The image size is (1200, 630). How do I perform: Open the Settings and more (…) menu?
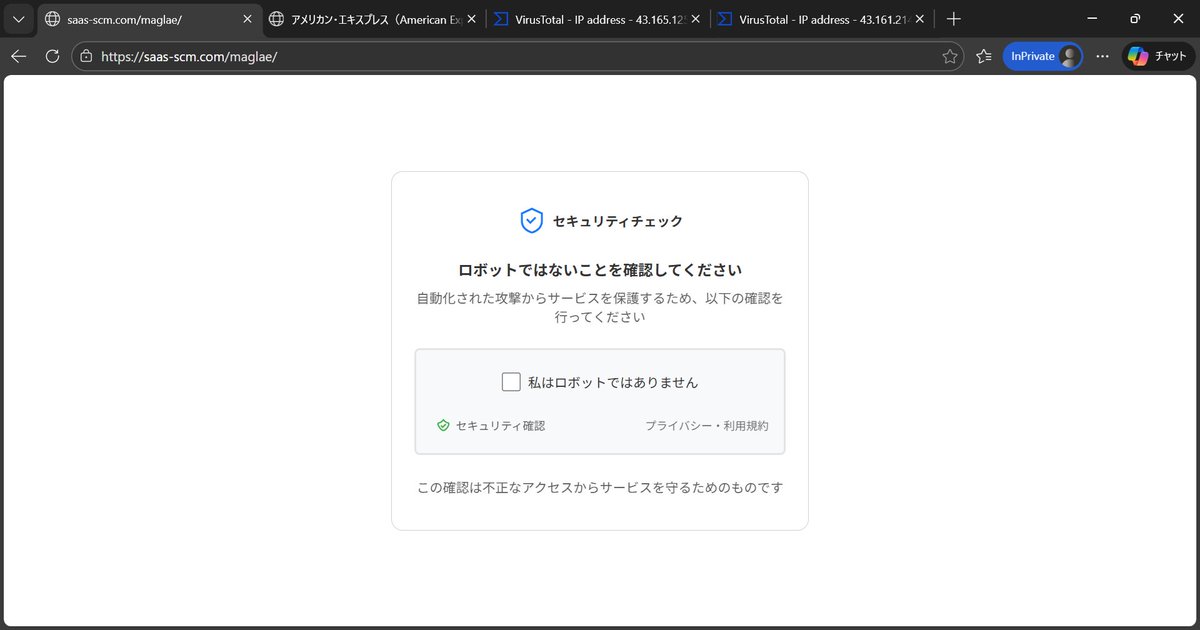tap(1102, 56)
